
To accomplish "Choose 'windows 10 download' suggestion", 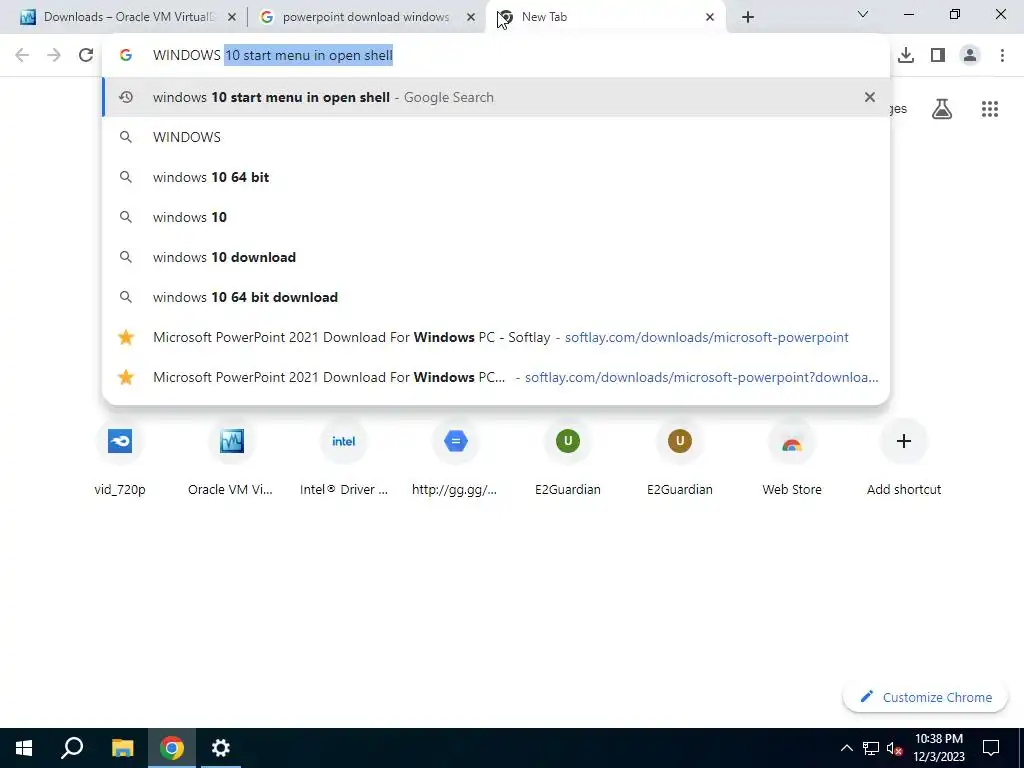I will pyautogui.click(x=496, y=257).
